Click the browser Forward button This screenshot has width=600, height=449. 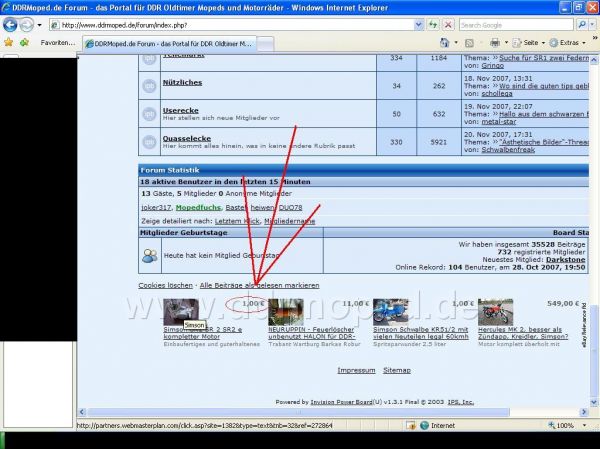point(27,24)
